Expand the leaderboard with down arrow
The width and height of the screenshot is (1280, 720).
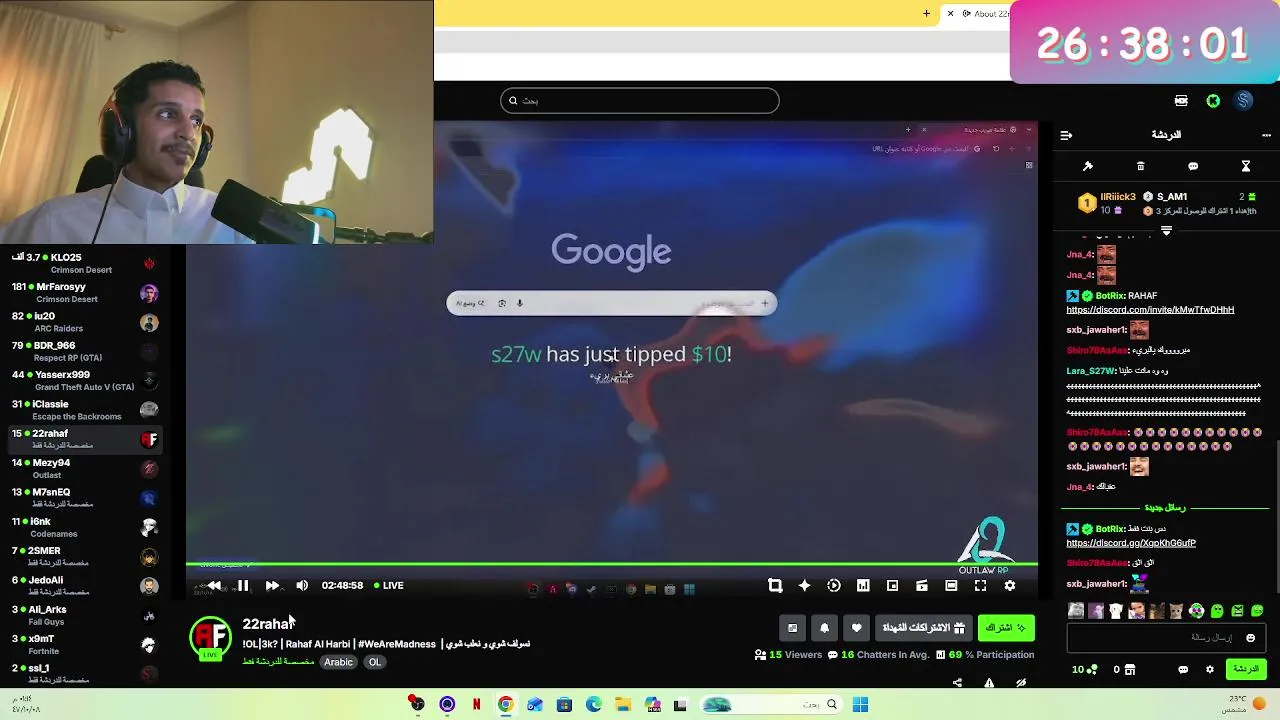click(x=1166, y=231)
